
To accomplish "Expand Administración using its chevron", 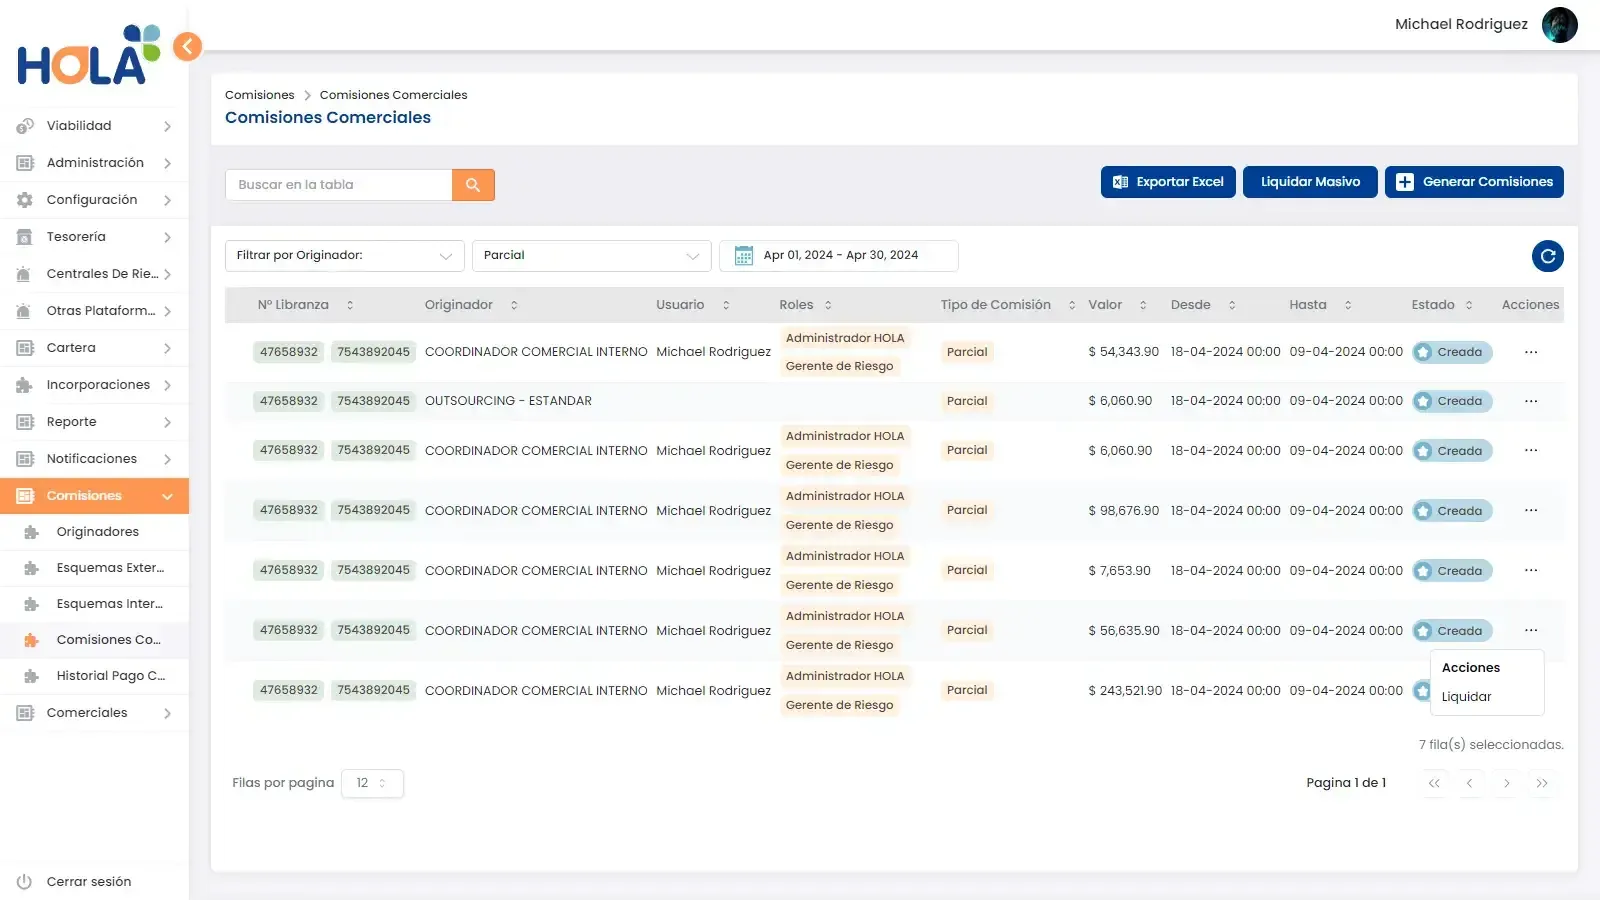I will [x=167, y=163].
